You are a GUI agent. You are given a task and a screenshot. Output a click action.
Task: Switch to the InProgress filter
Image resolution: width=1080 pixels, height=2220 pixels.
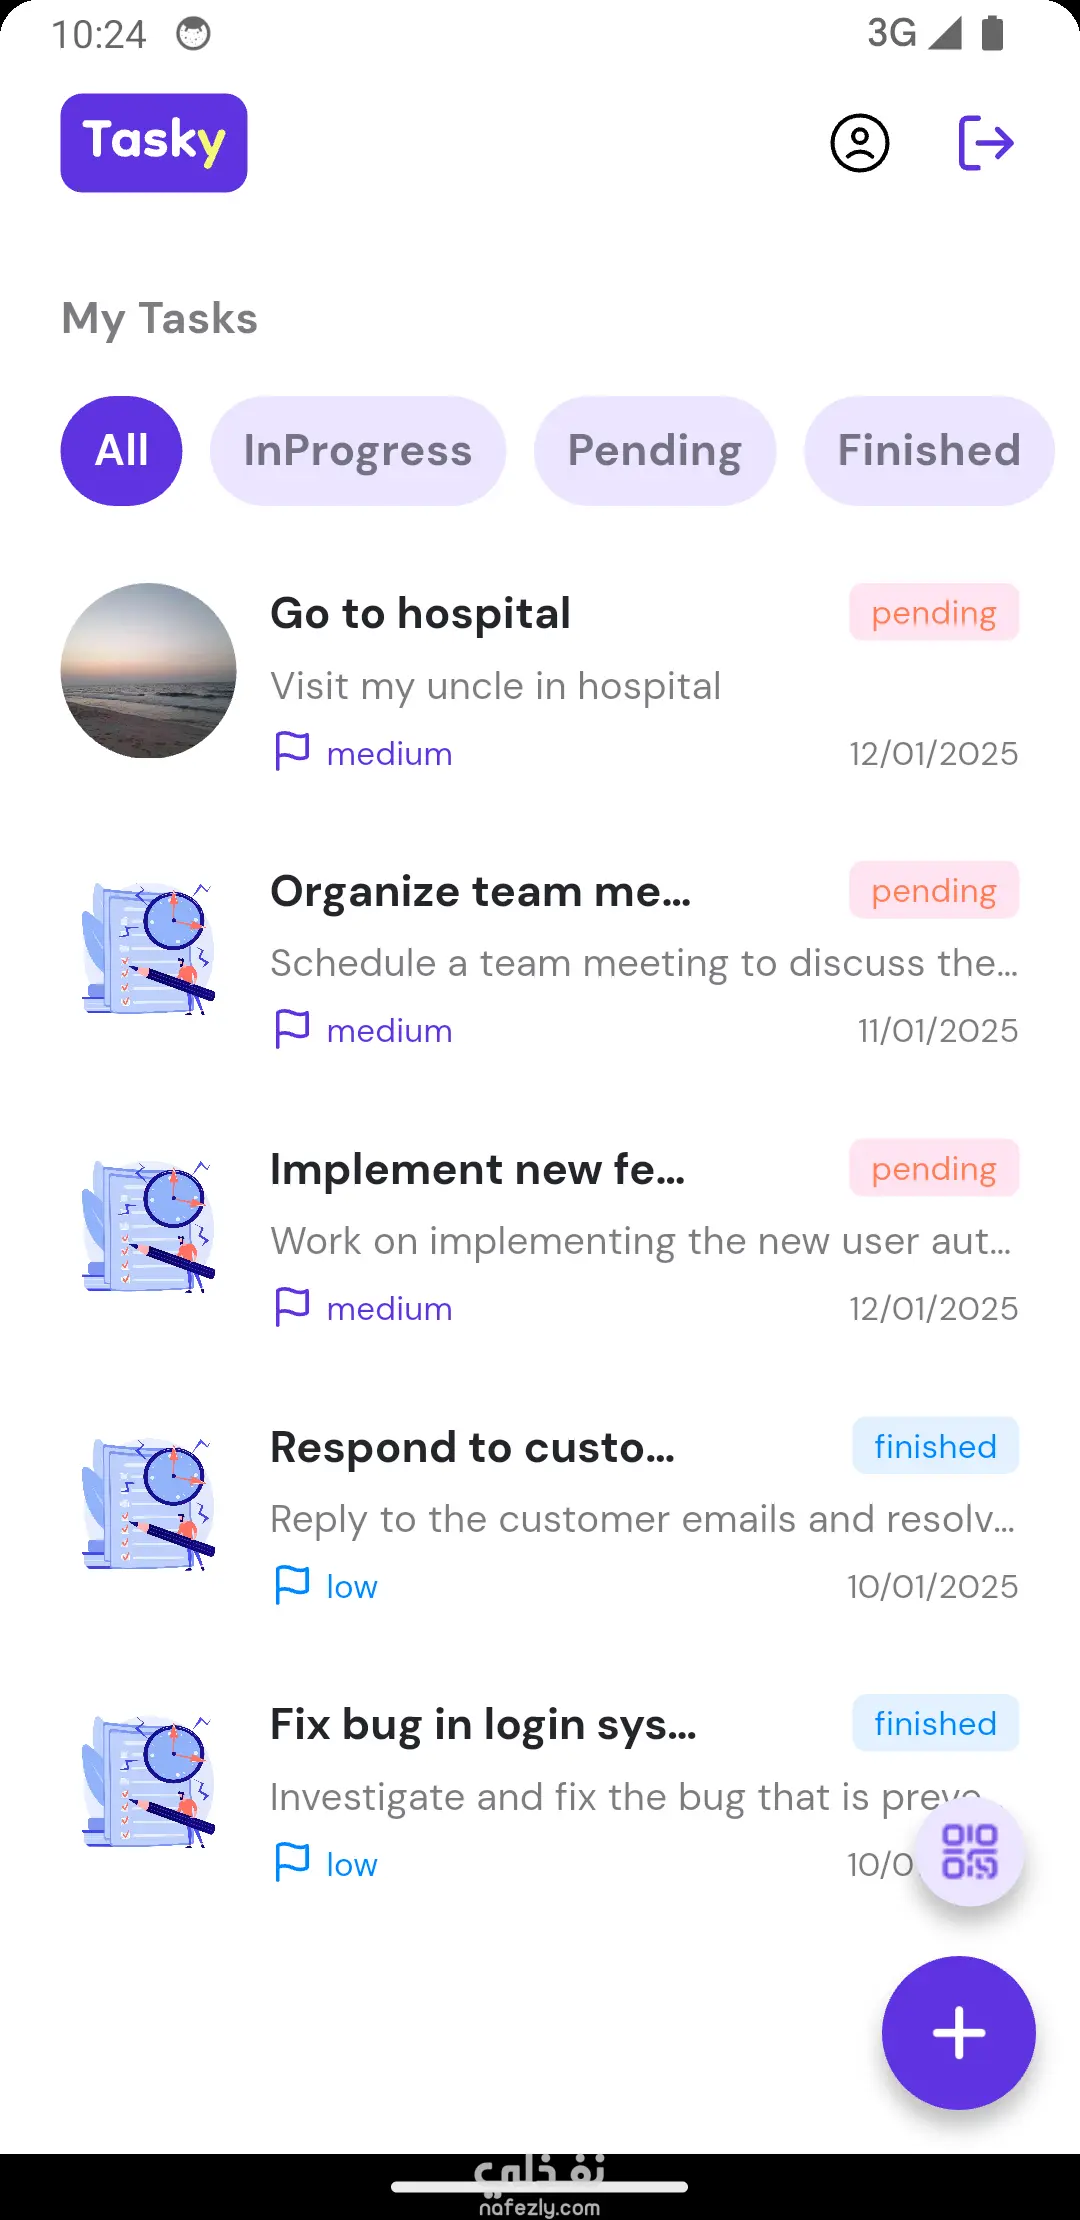coord(357,451)
